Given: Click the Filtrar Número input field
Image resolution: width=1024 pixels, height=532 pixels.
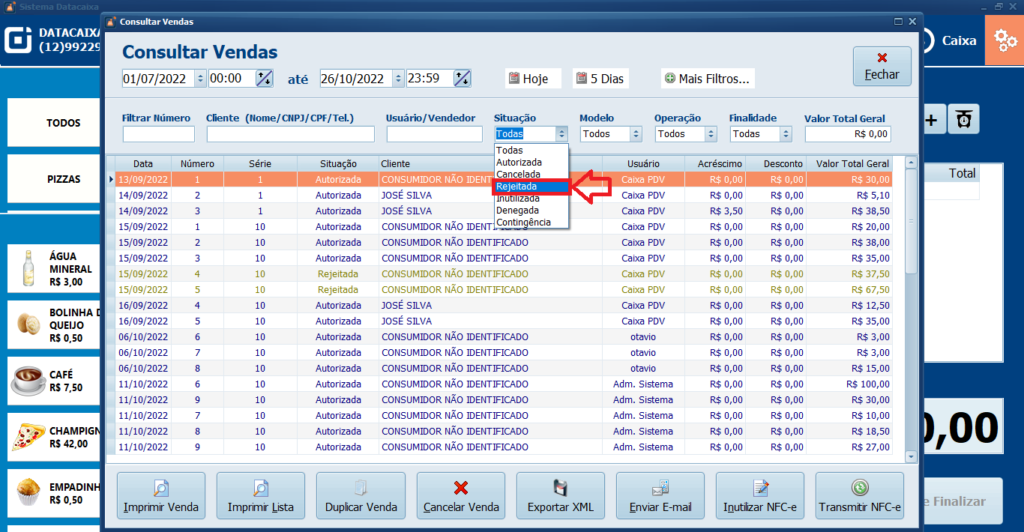Looking at the screenshot, I should tap(158, 134).
